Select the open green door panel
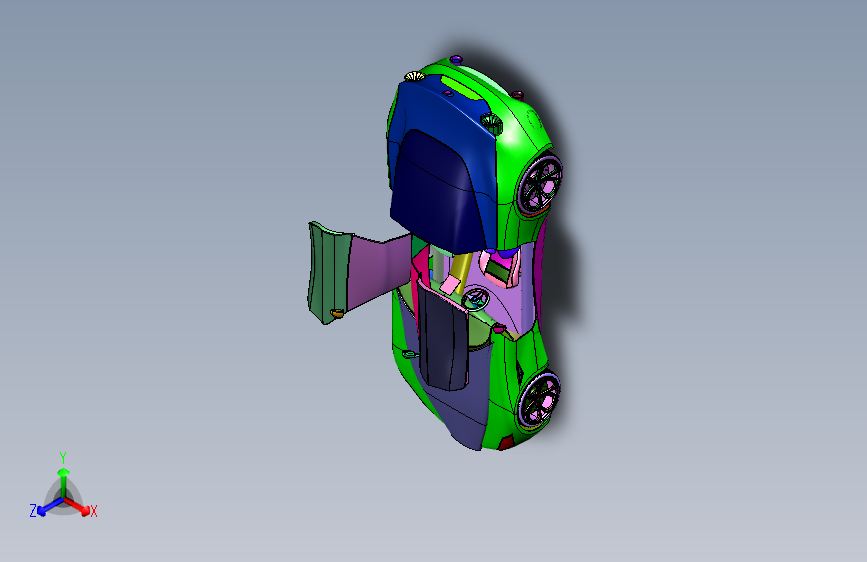Image resolution: width=867 pixels, height=562 pixels. pyautogui.click(x=330, y=272)
